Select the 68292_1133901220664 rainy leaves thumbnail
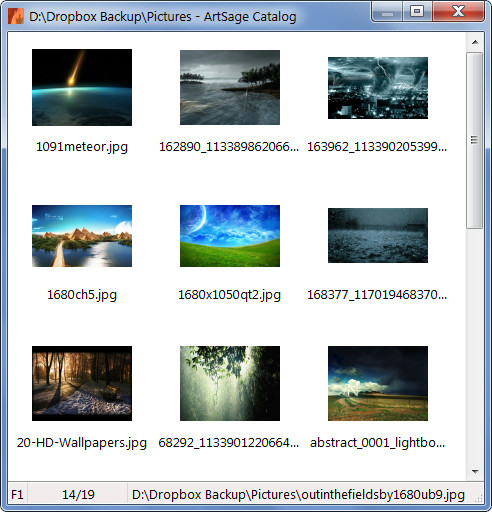 230,383
